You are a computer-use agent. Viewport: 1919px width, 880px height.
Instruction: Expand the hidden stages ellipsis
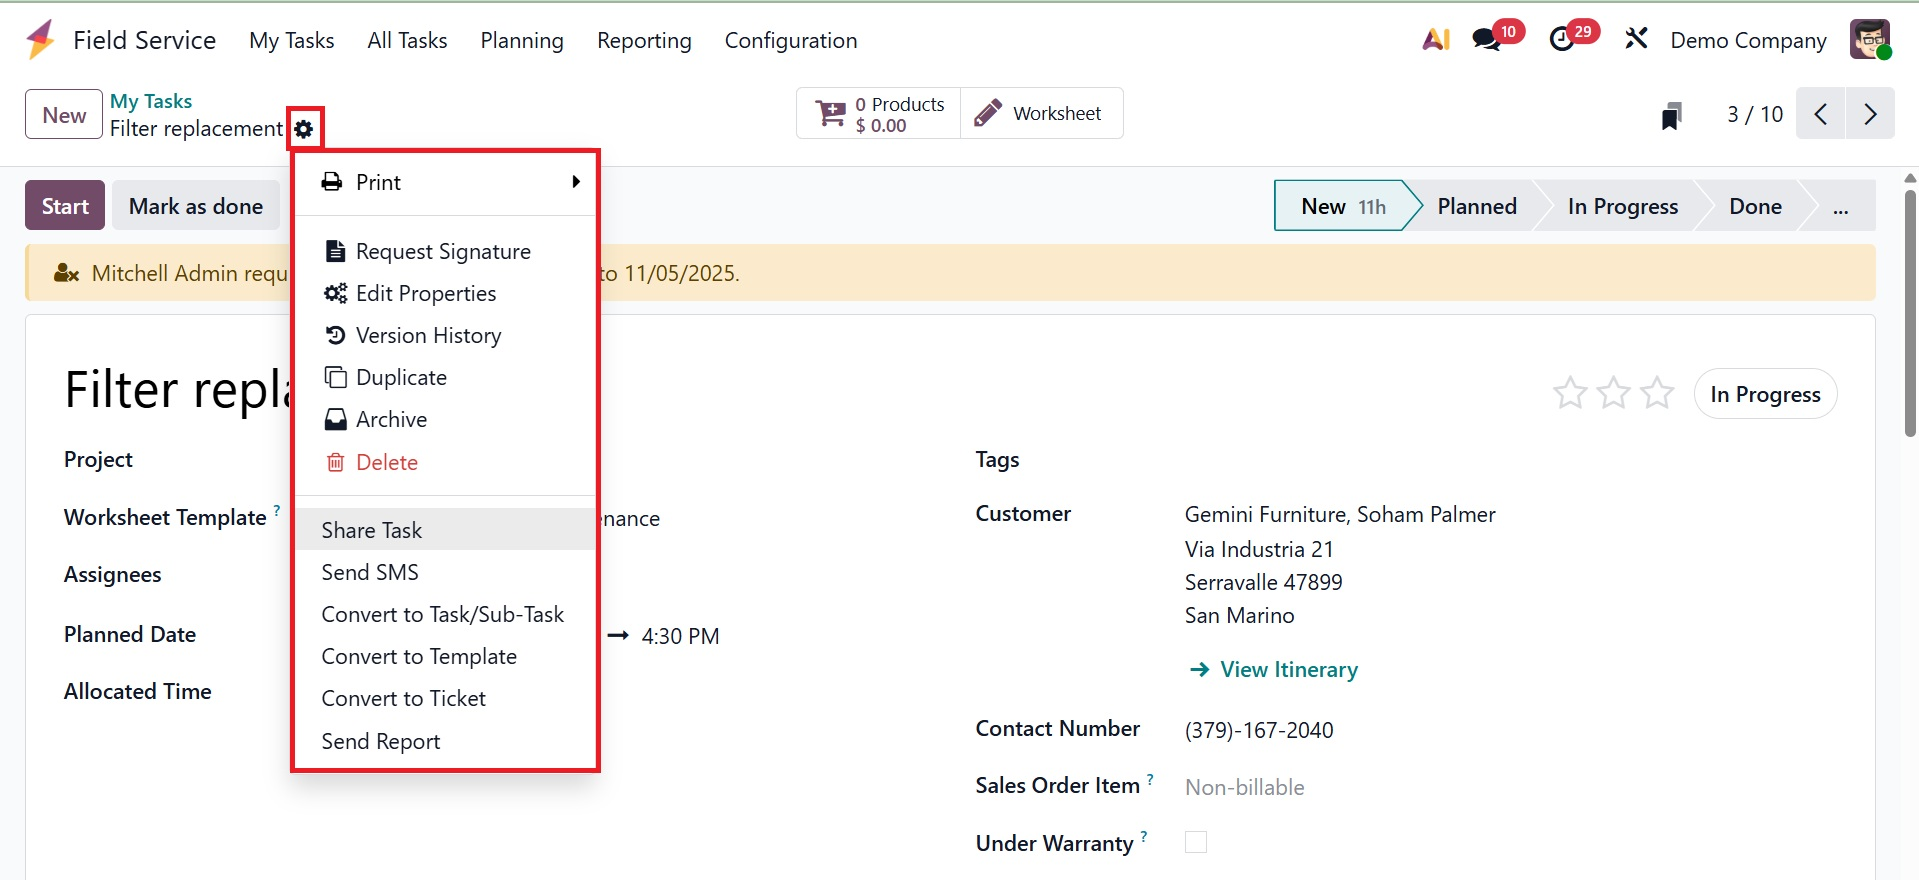pyautogui.click(x=1840, y=207)
